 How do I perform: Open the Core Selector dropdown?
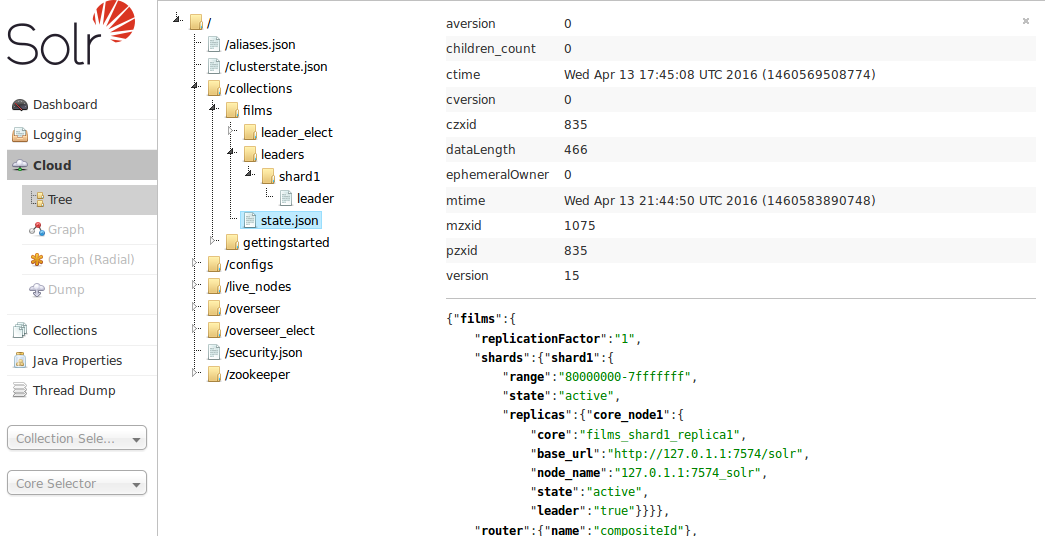77,483
